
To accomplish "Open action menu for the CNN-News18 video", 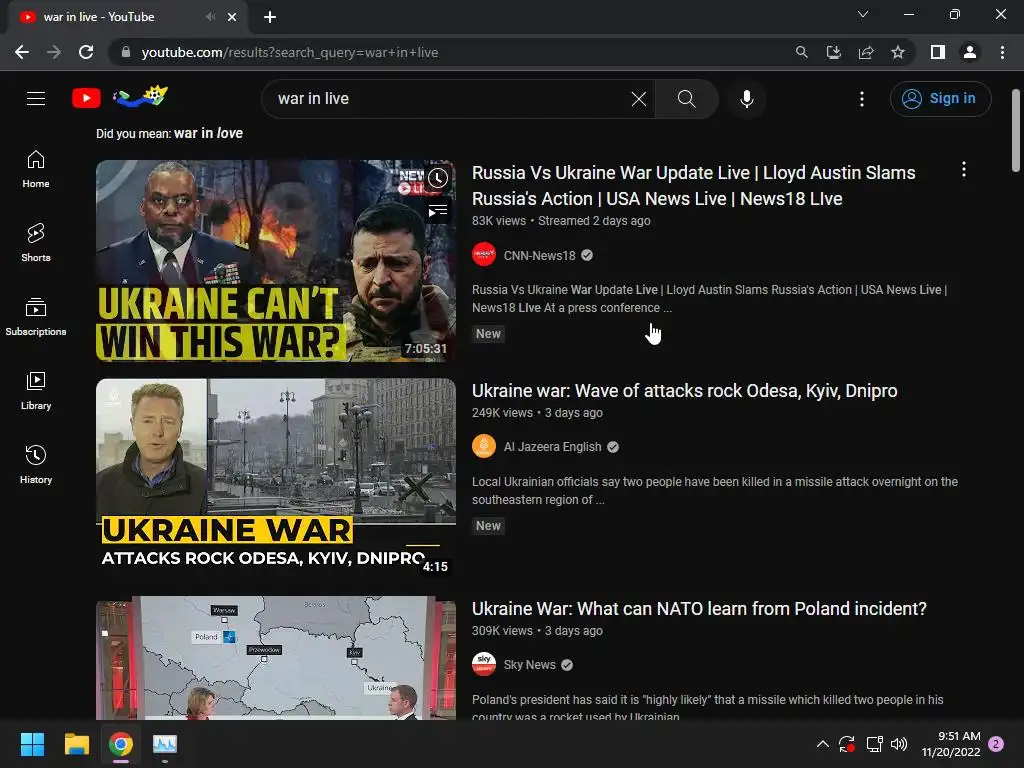I will pyautogui.click(x=964, y=170).
